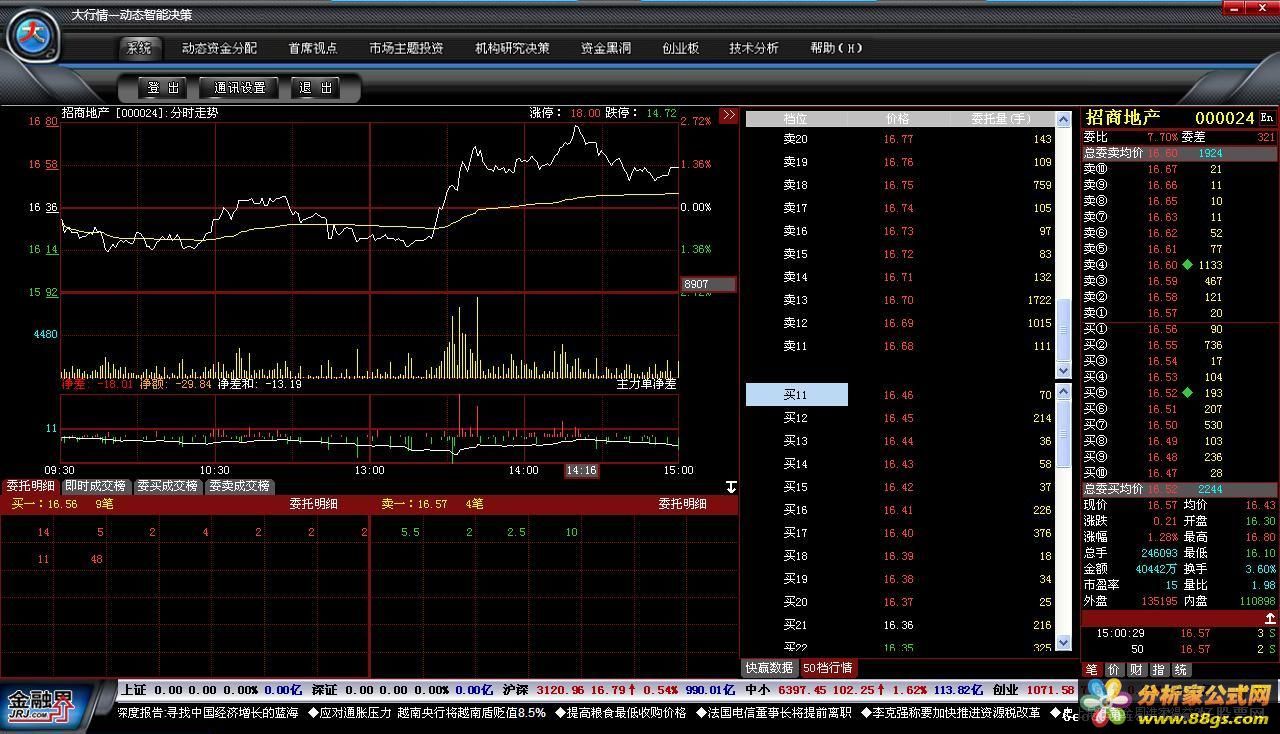Select the 买21 row priced 16.36
The image size is (1280, 734).
pos(900,625)
